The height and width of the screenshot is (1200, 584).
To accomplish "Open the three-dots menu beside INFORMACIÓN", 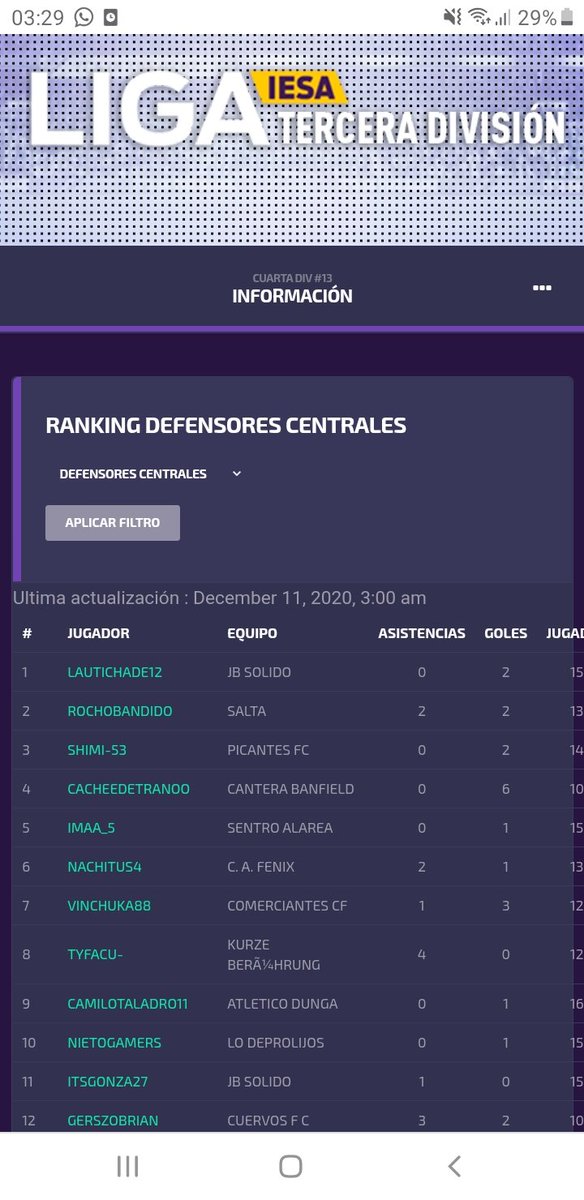I will [542, 288].
